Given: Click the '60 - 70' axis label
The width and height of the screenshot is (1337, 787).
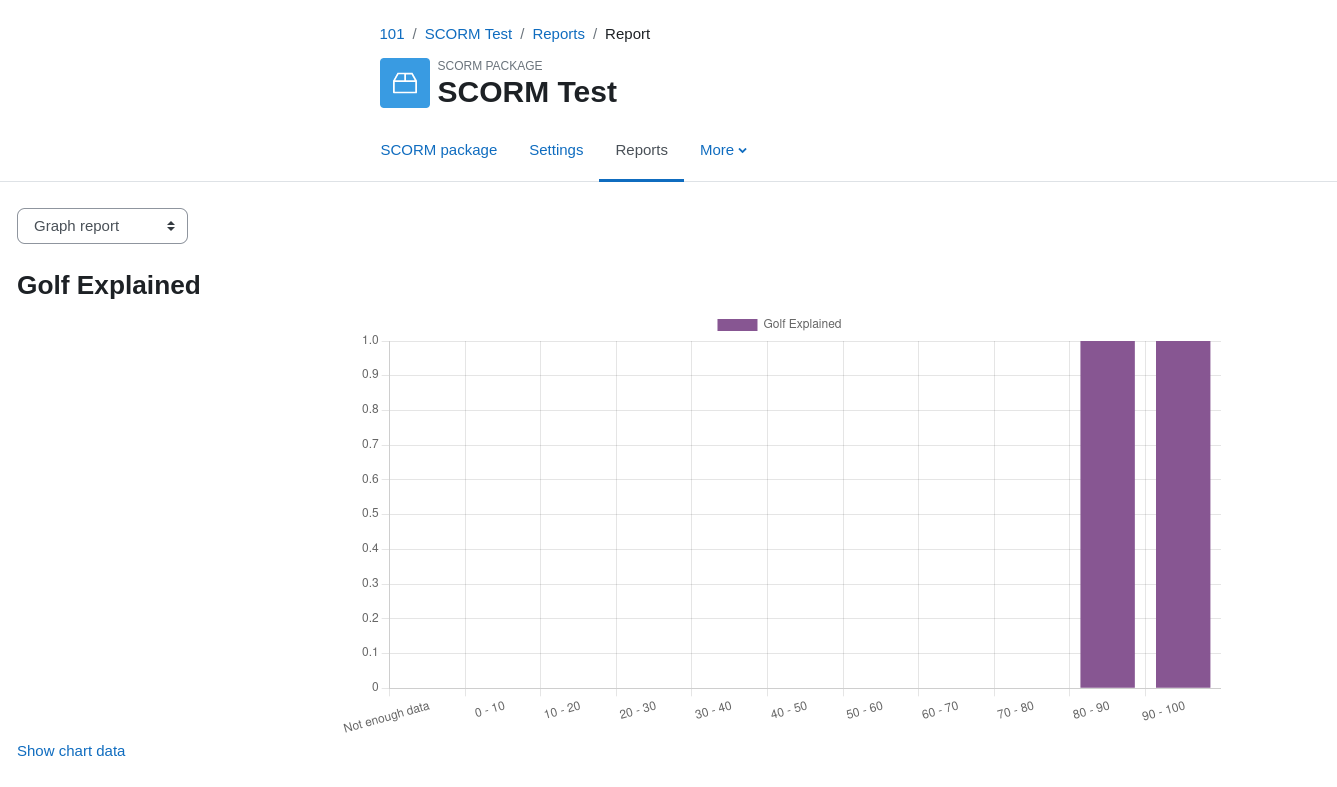Looking at the screenshot, I should tap(939, 710).
